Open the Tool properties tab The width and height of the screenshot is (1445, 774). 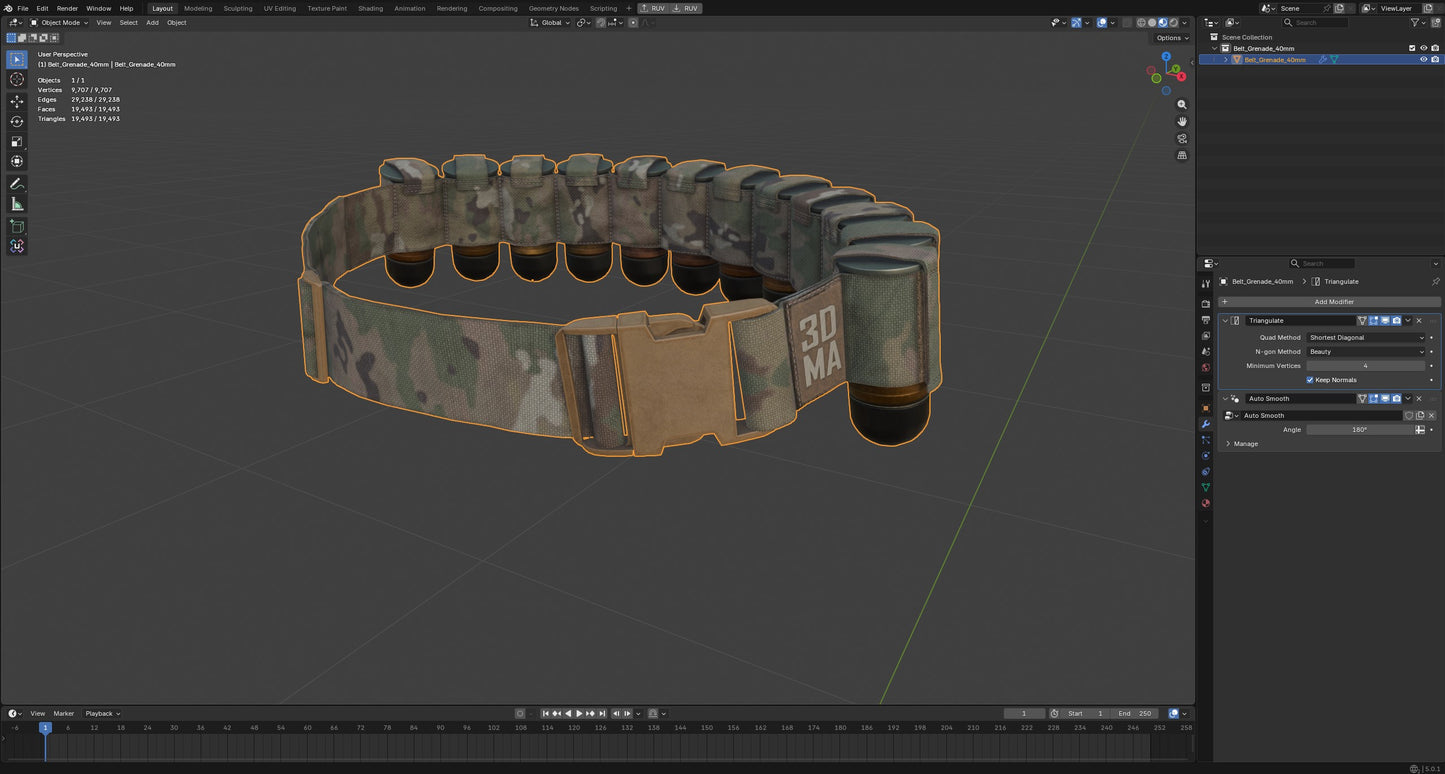[1205, 284]
